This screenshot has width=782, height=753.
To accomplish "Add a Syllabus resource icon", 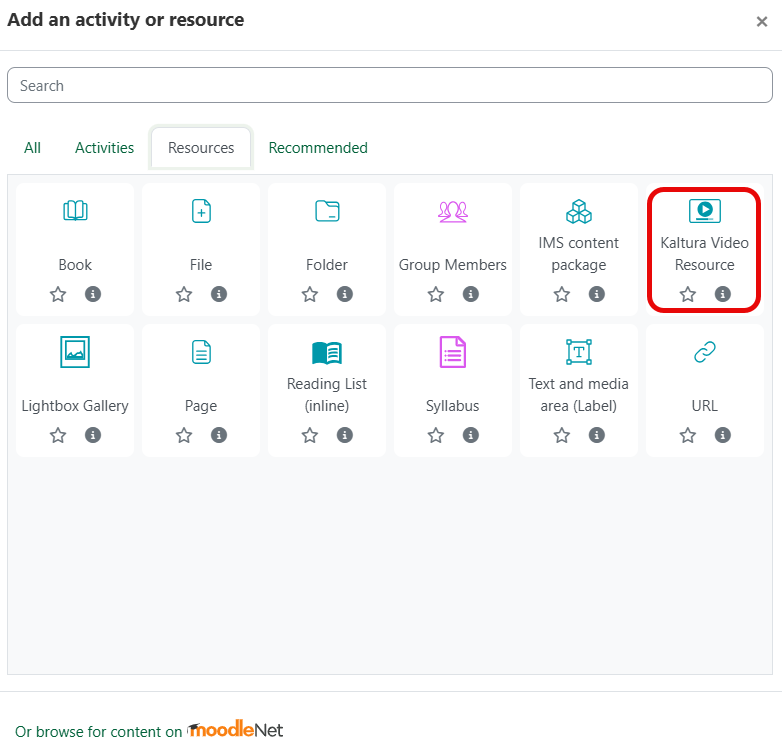I will pos(452,352).
